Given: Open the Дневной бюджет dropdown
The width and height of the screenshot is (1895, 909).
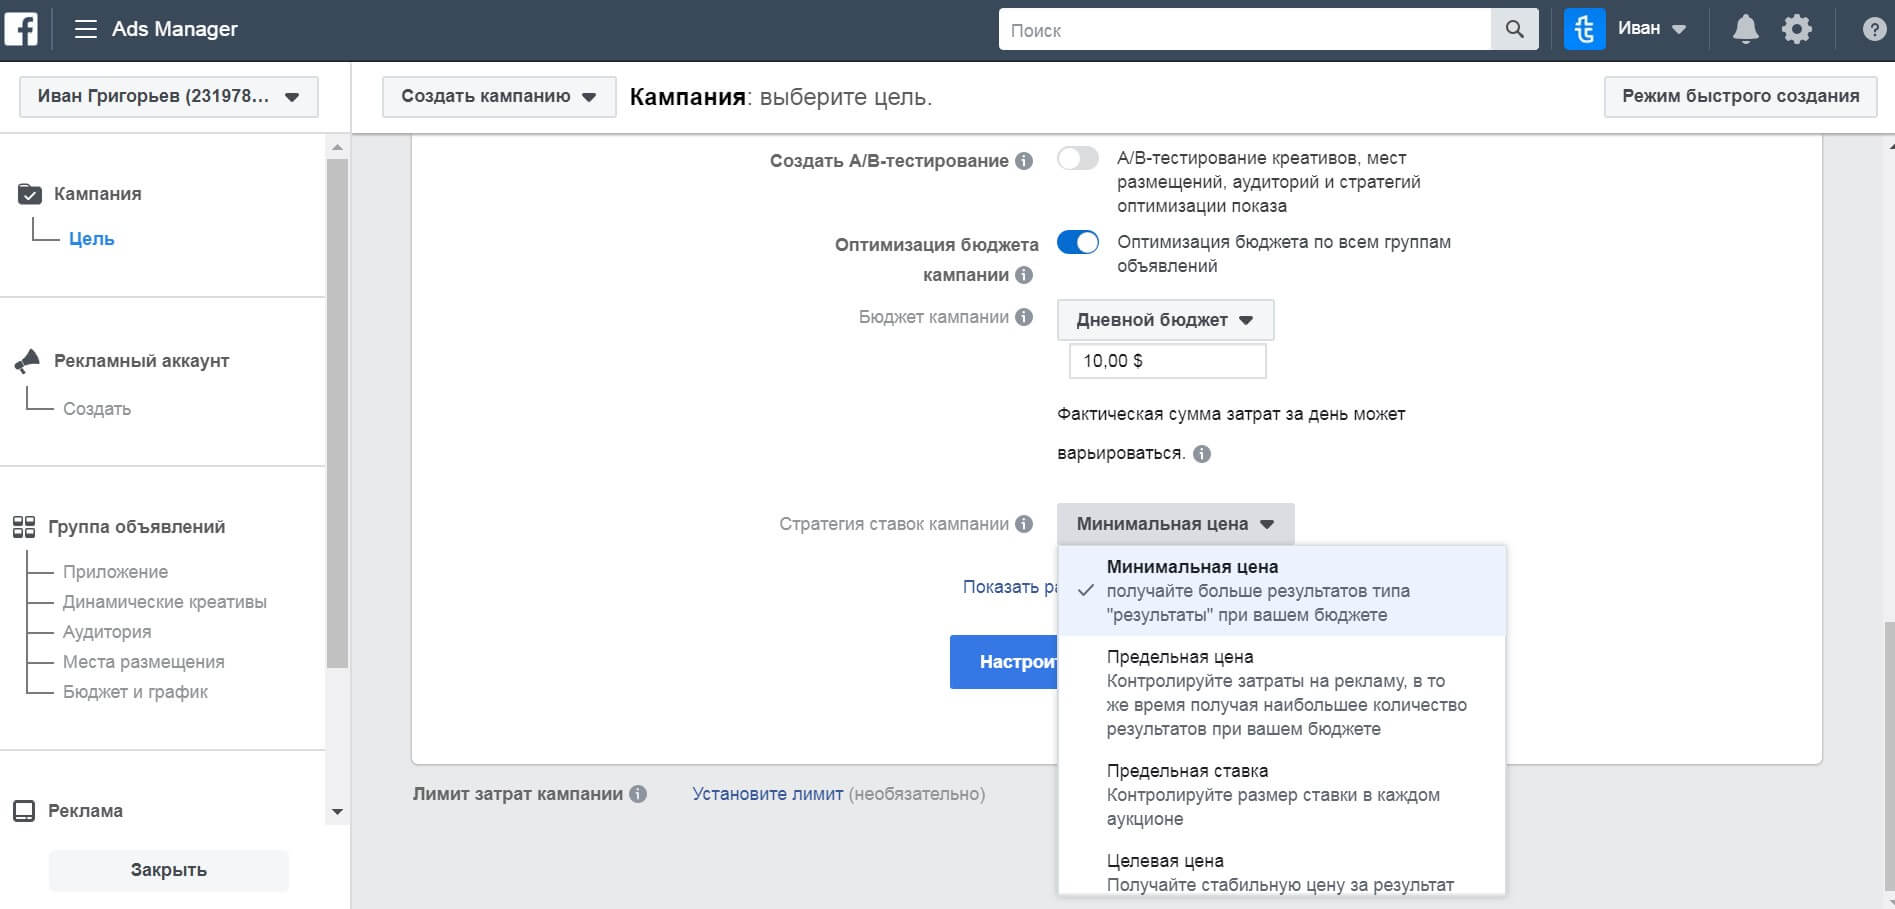Looking at the screenshot, I should [x=1165, y=320].
